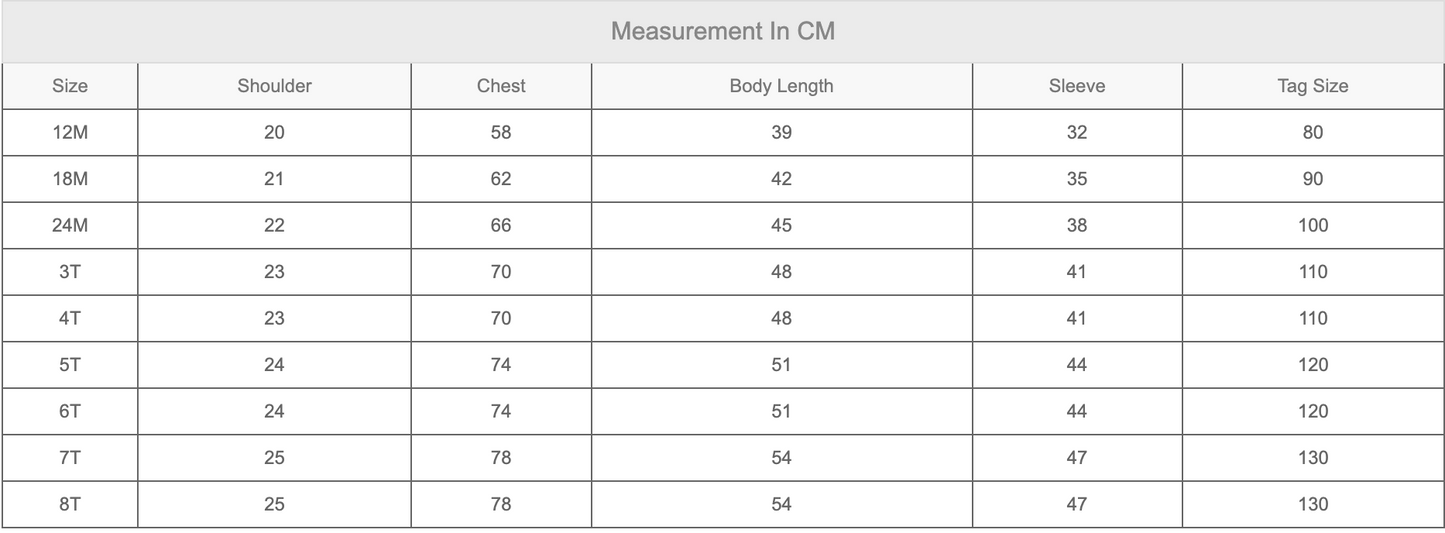Click the Measurement In CM table title
This screenshot has height=533, width=1445.
722,32
